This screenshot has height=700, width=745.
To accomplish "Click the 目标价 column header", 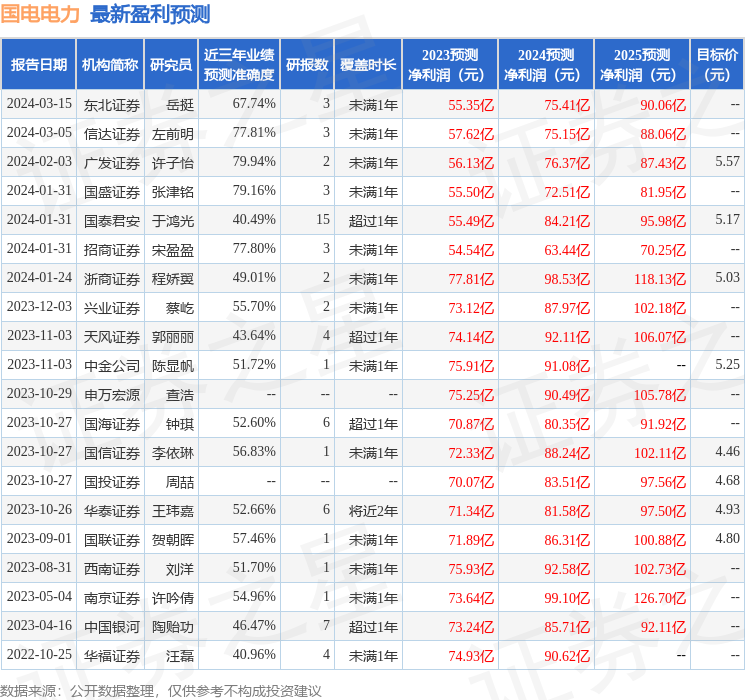I will [717, 65].
